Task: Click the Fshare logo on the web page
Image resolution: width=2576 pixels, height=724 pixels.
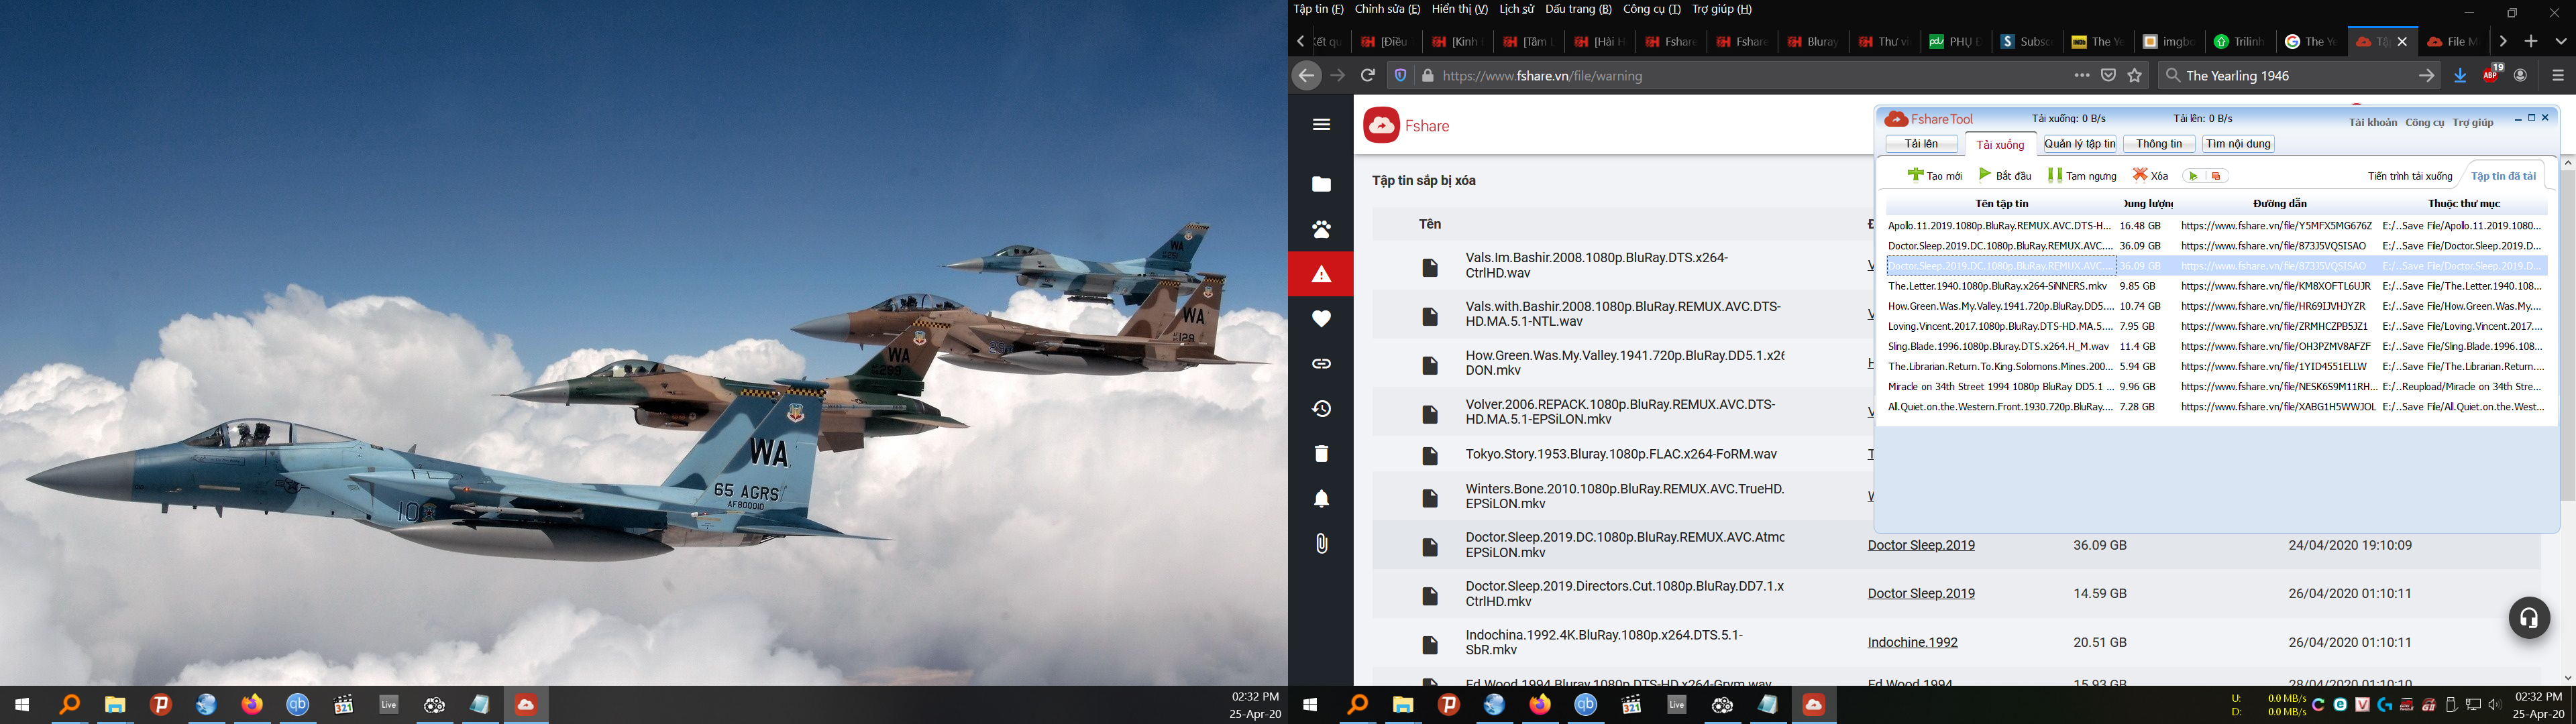Action: point(1406,125)
